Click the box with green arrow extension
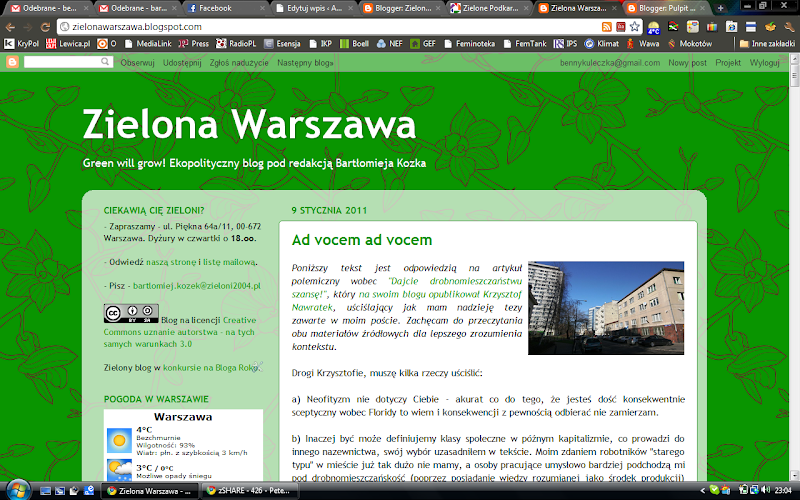 (x=770, y=27)
